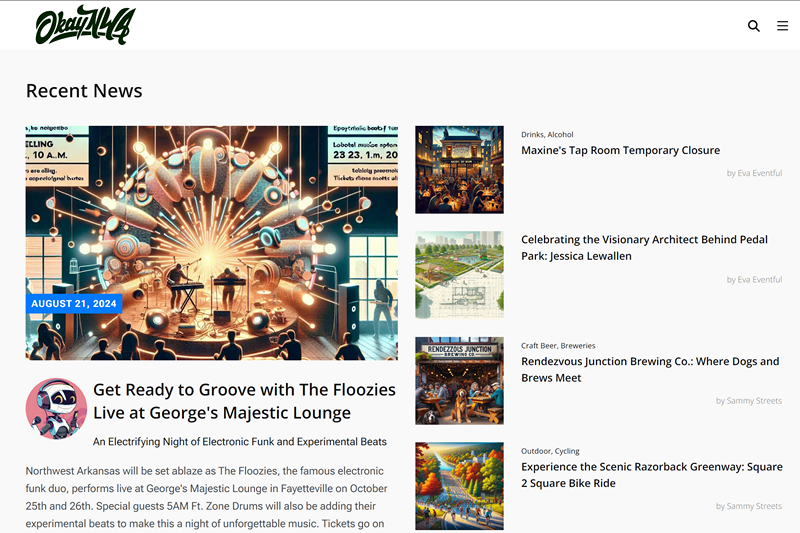The width and height of the screenshot is (800, 533).
Task: Click the OkayNWA logo
Action: pos(85,25)
